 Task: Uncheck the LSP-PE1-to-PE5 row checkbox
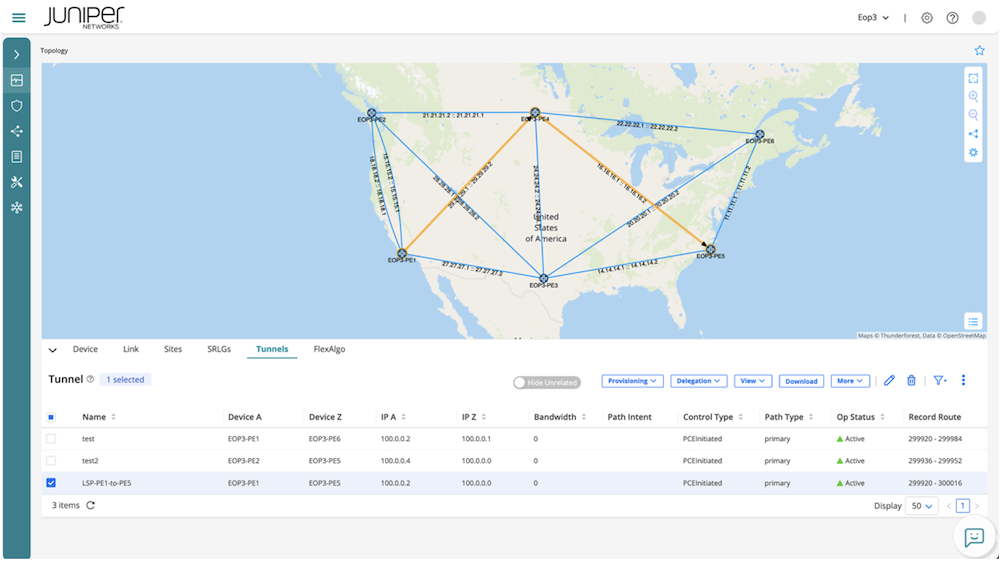51,483
